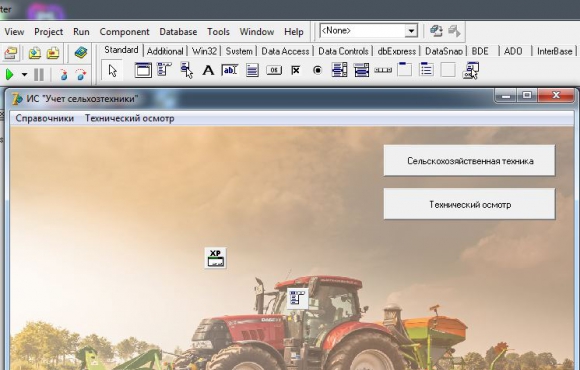Image resolution: width=580 pixels, height=370 pixels.
Task: Select the MainMenu component in the palette
Action: point(164,70)
